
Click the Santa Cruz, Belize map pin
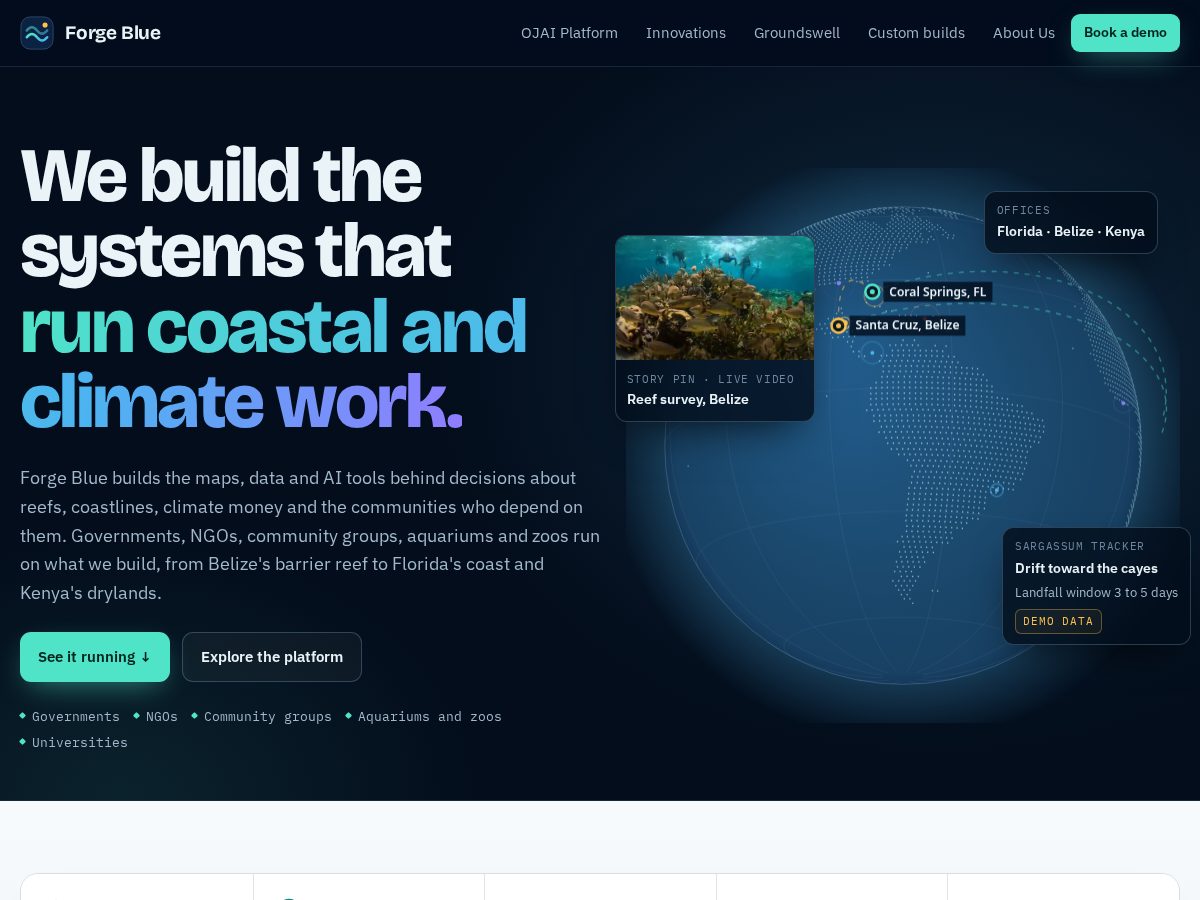[x=838, y=325]
